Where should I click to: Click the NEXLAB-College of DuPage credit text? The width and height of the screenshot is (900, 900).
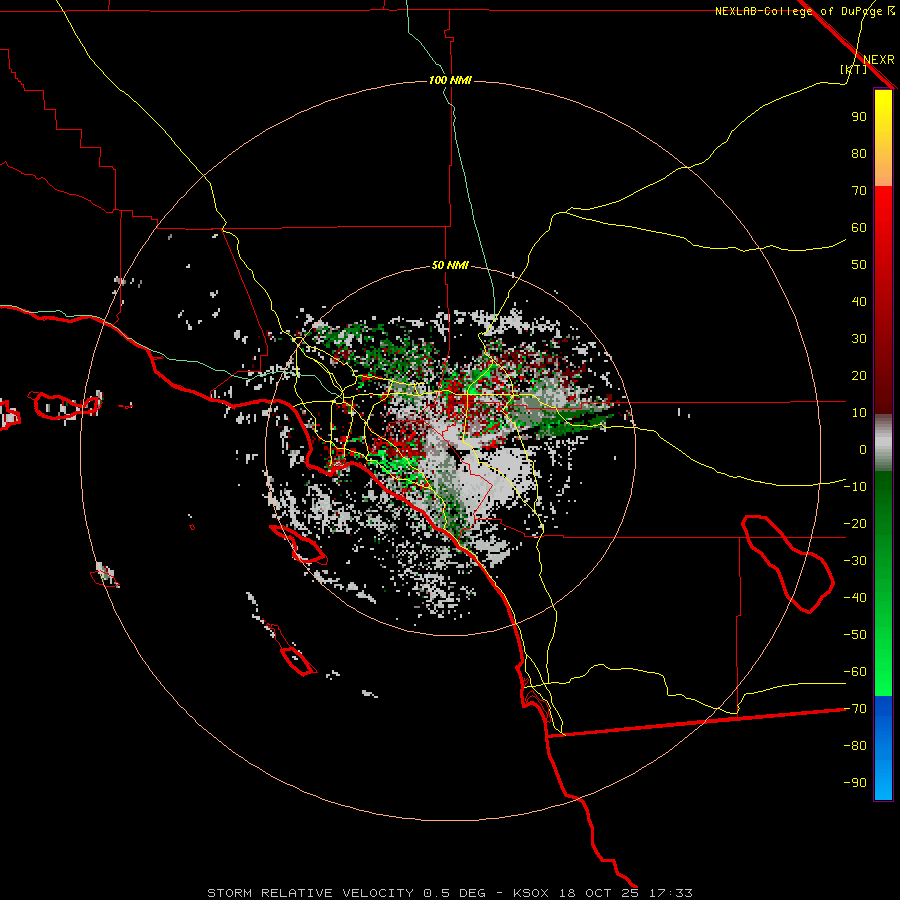click(804, 11)
